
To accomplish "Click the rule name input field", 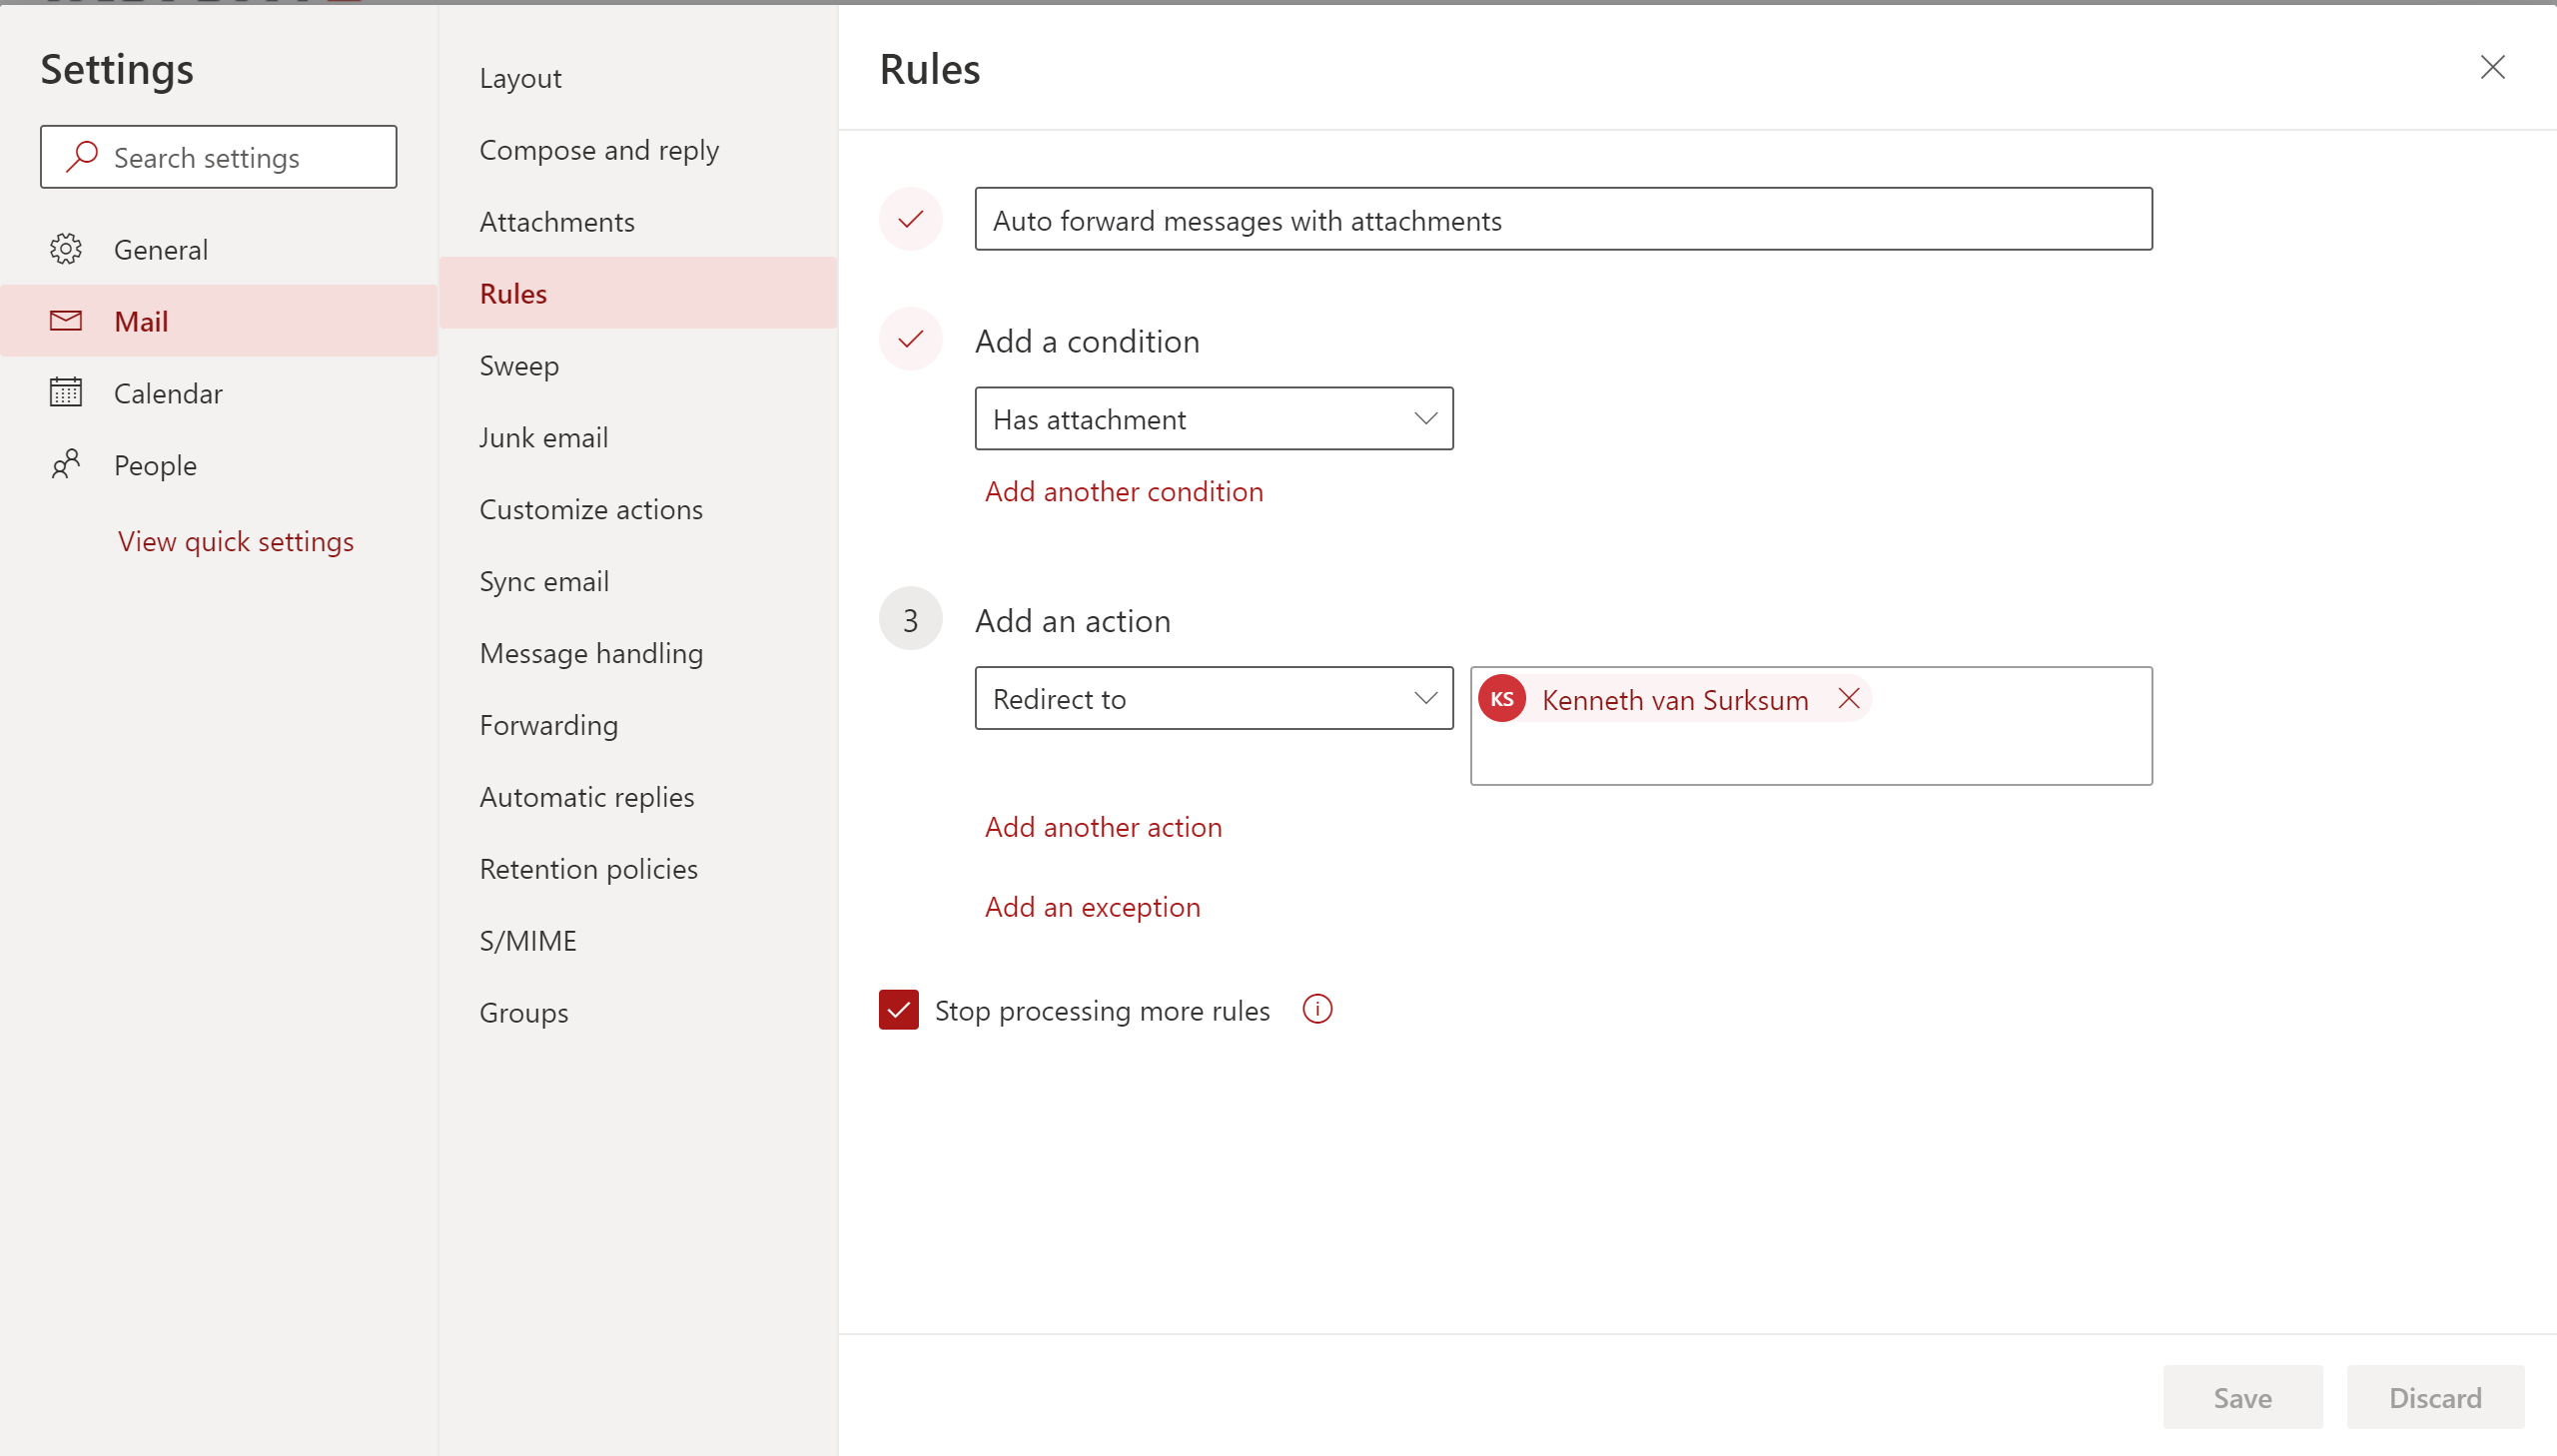I will coord(1563,219).
